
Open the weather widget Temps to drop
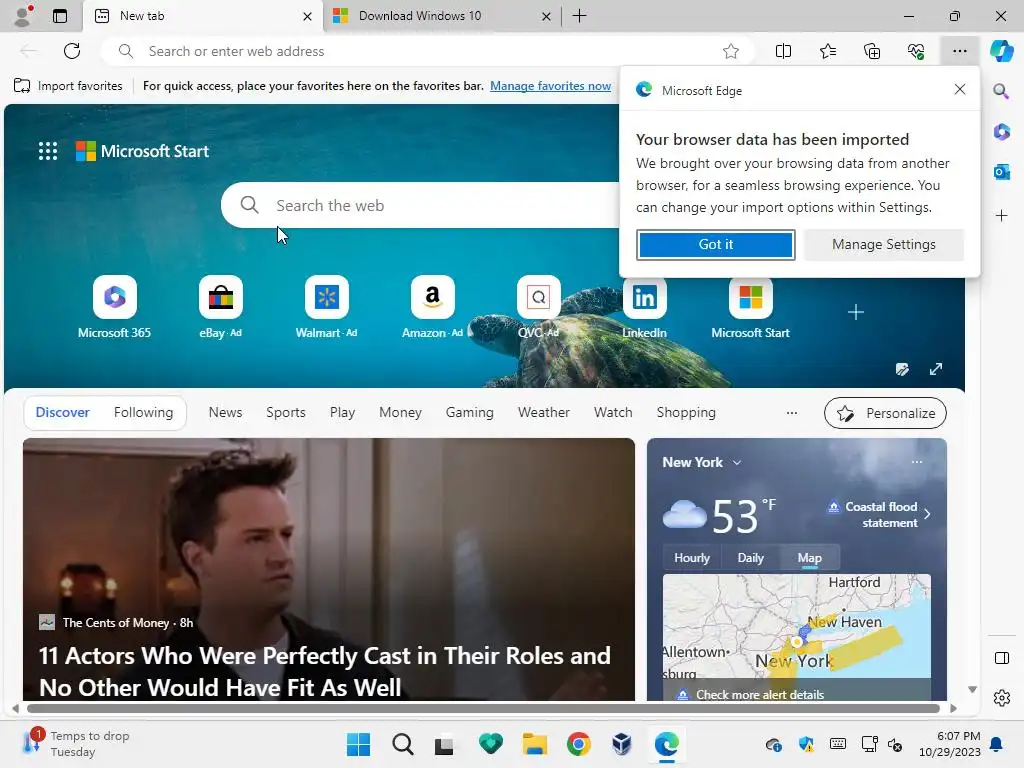[77, 744]
